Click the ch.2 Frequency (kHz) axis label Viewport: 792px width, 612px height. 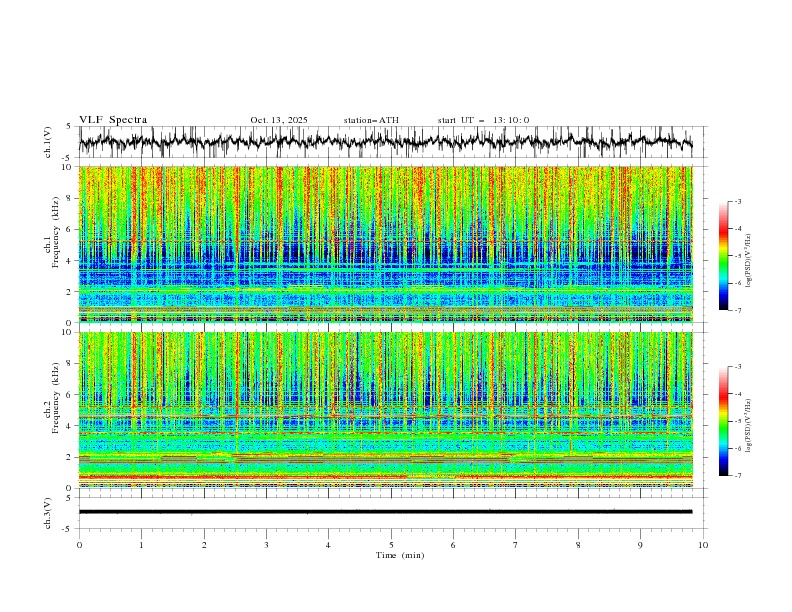pos(52,398)
